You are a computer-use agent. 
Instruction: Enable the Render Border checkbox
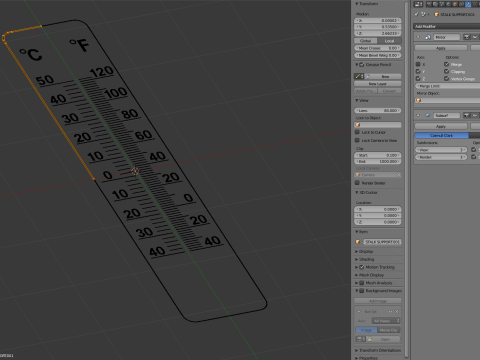click(357, 183)
